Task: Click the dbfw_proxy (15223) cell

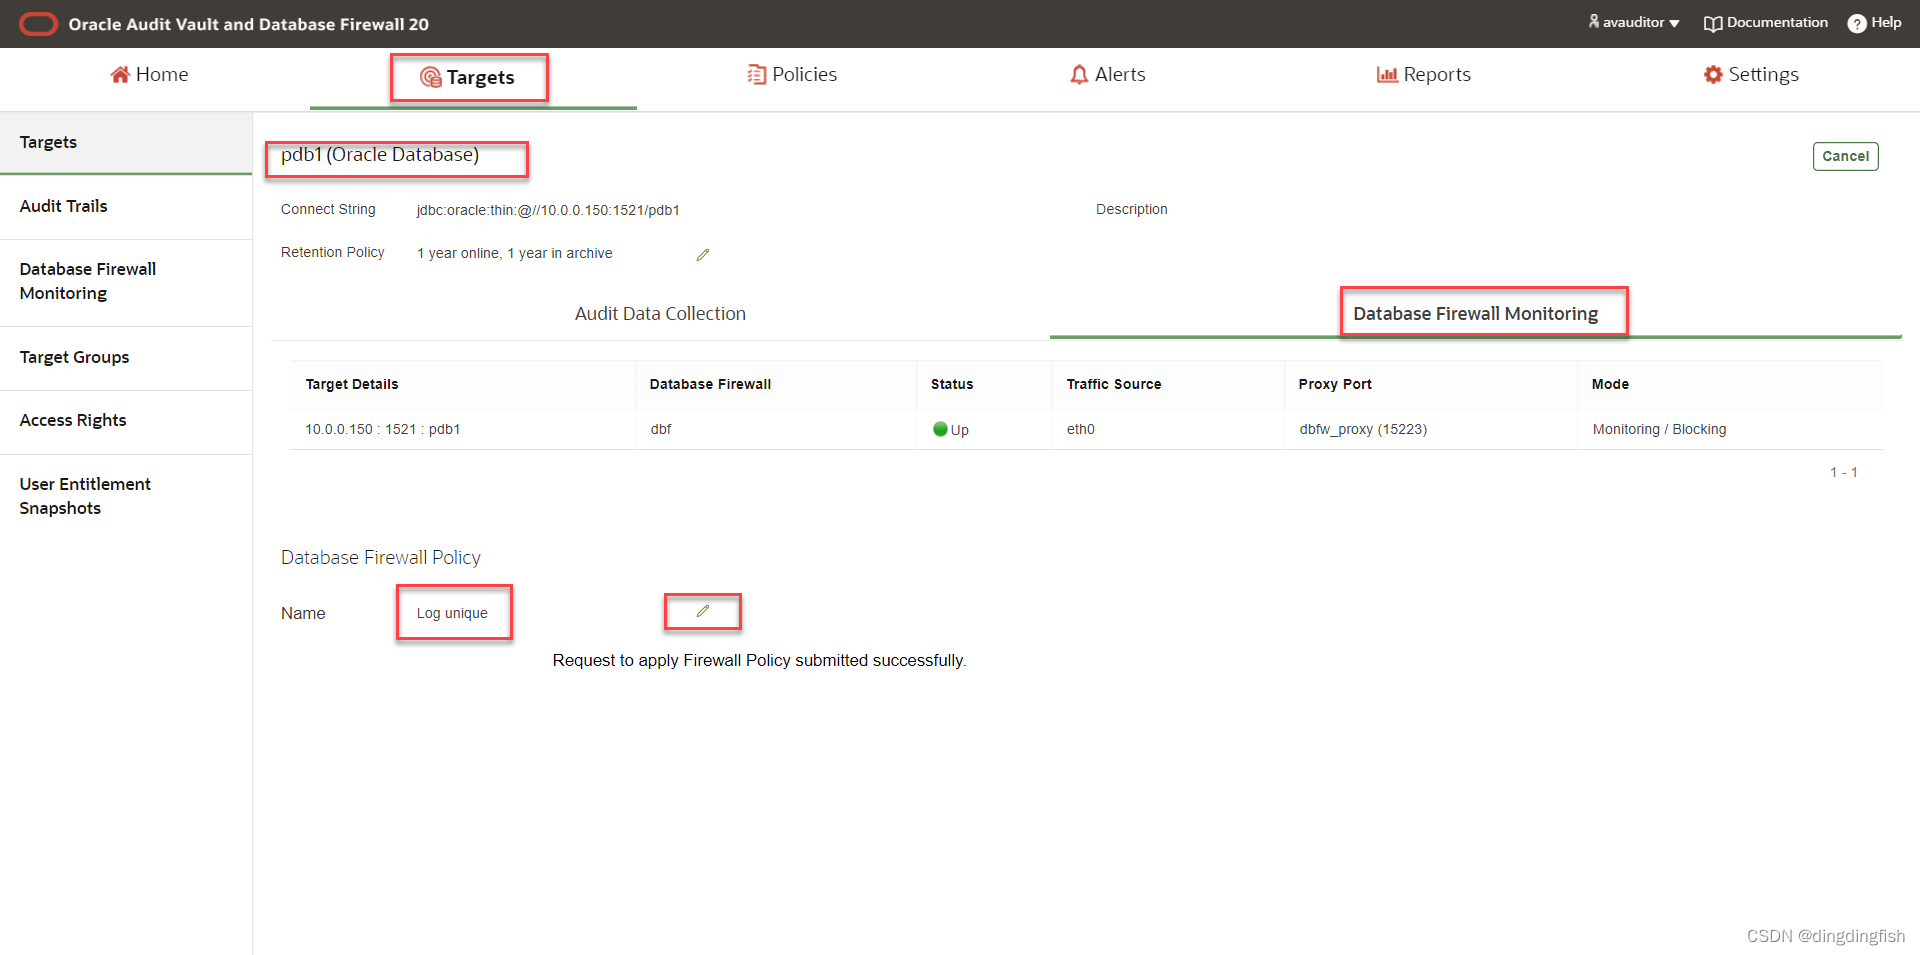Action: (x=1363, y=429)
